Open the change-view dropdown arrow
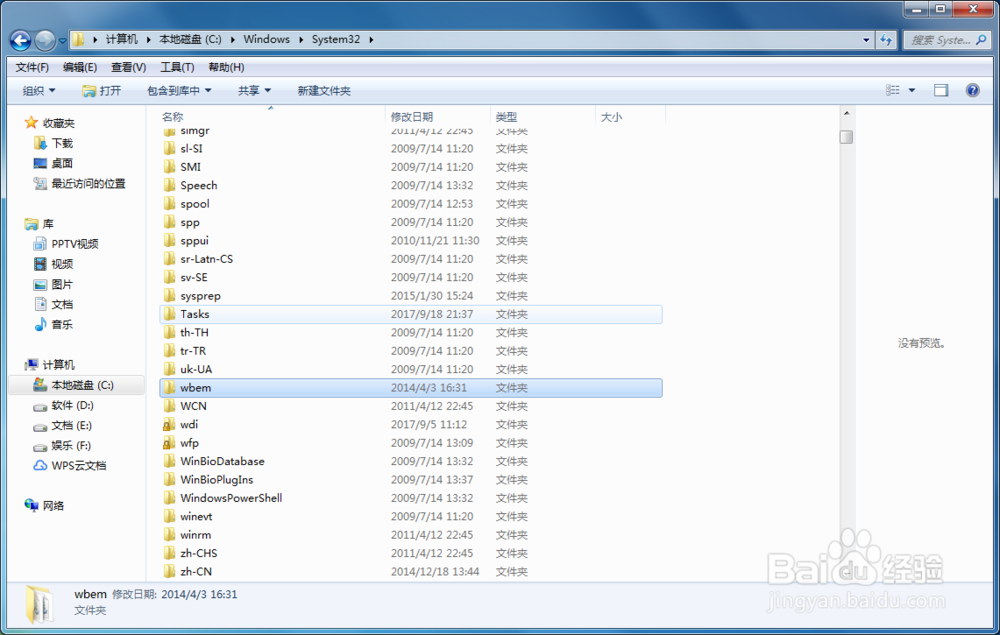 tap(911, 89)
